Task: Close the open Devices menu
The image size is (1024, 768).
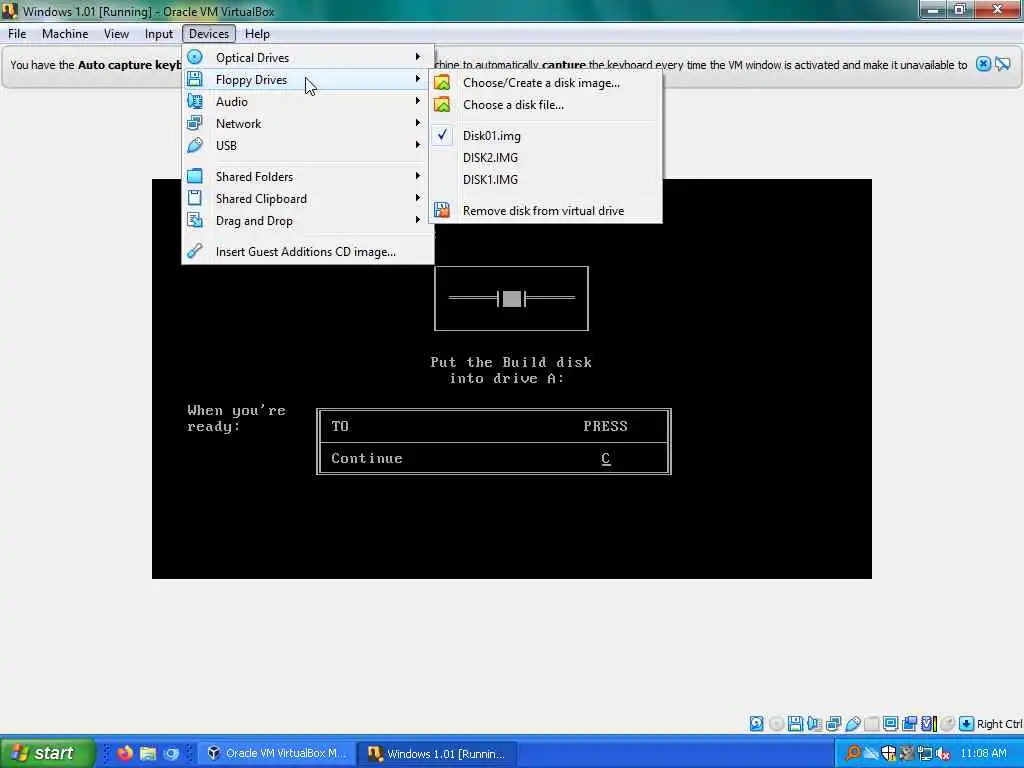Action: (209, 34)
